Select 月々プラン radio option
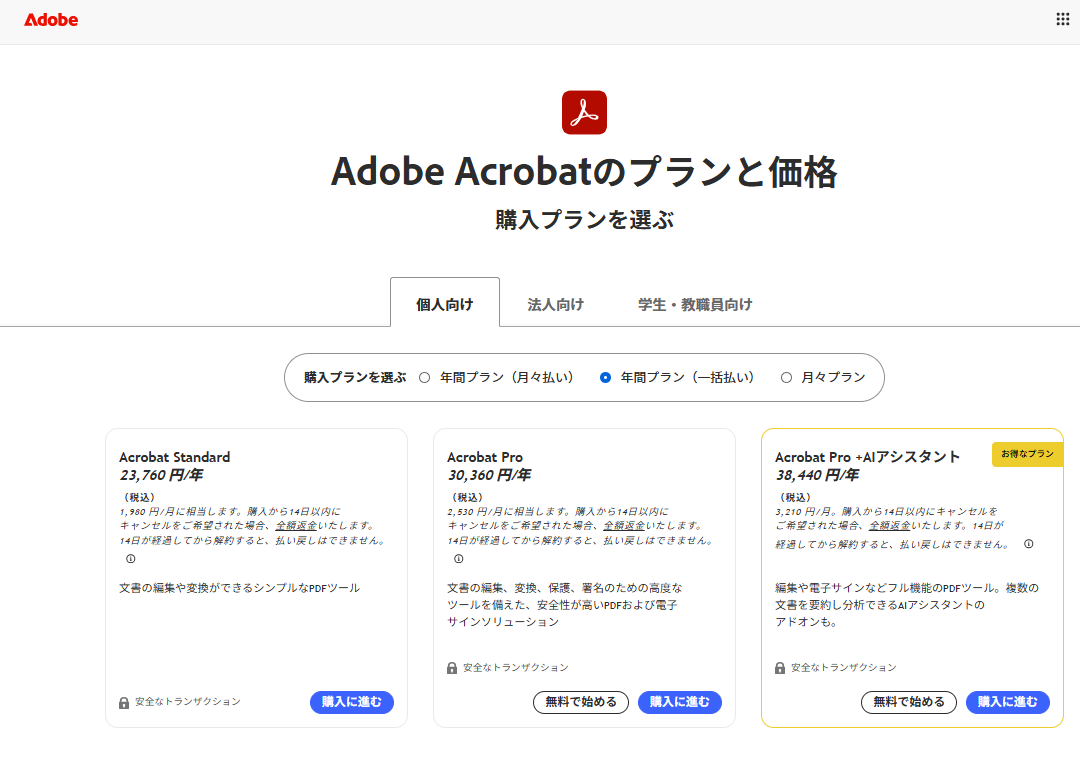Viewport: 1080px width, 777px height. coord(786,377)
